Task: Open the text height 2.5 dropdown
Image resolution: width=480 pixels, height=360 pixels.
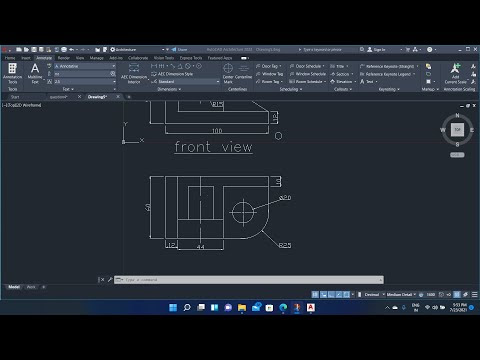Action: coord(85,81)
